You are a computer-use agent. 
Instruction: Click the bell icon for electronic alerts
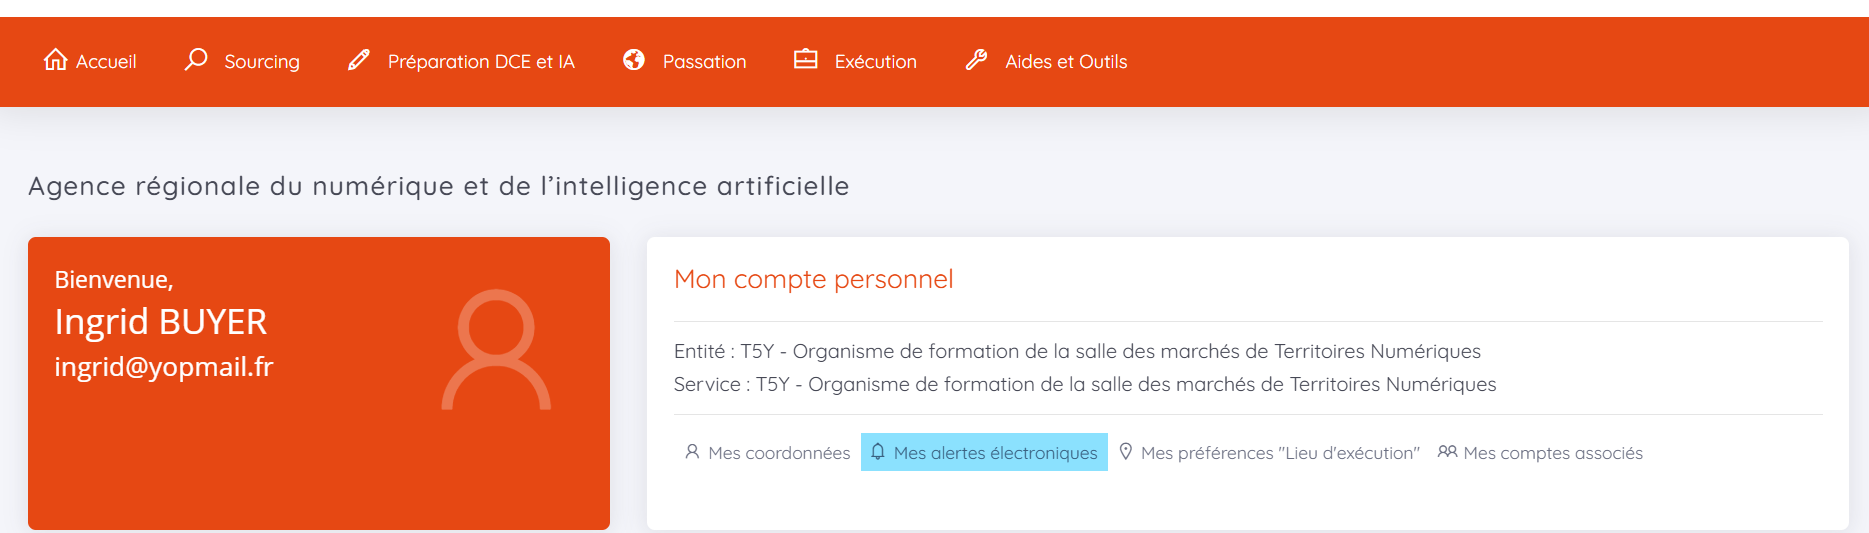[x=878, y=452]
